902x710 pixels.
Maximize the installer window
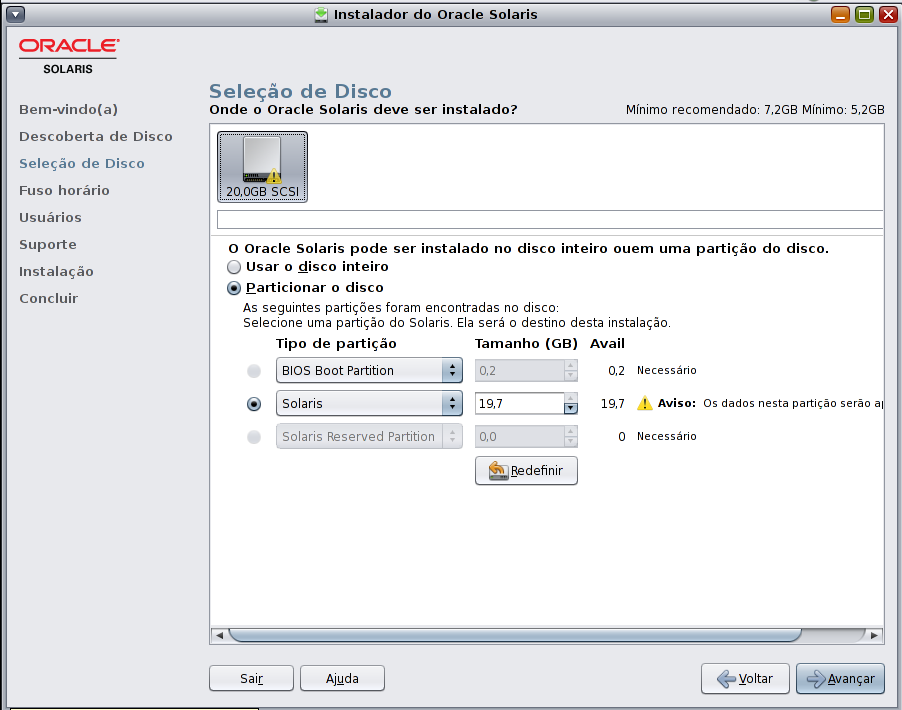[x=865, y=14]
